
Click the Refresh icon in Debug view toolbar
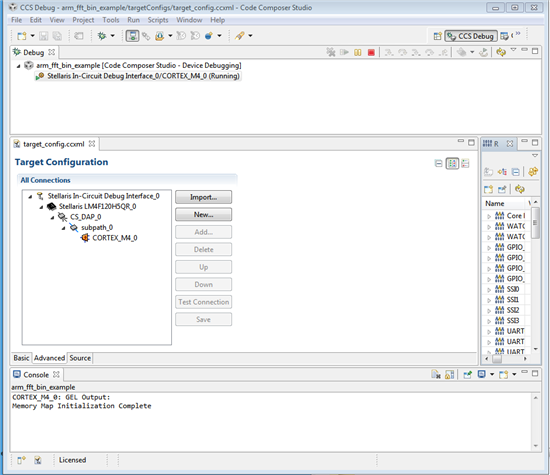[501, 52]
